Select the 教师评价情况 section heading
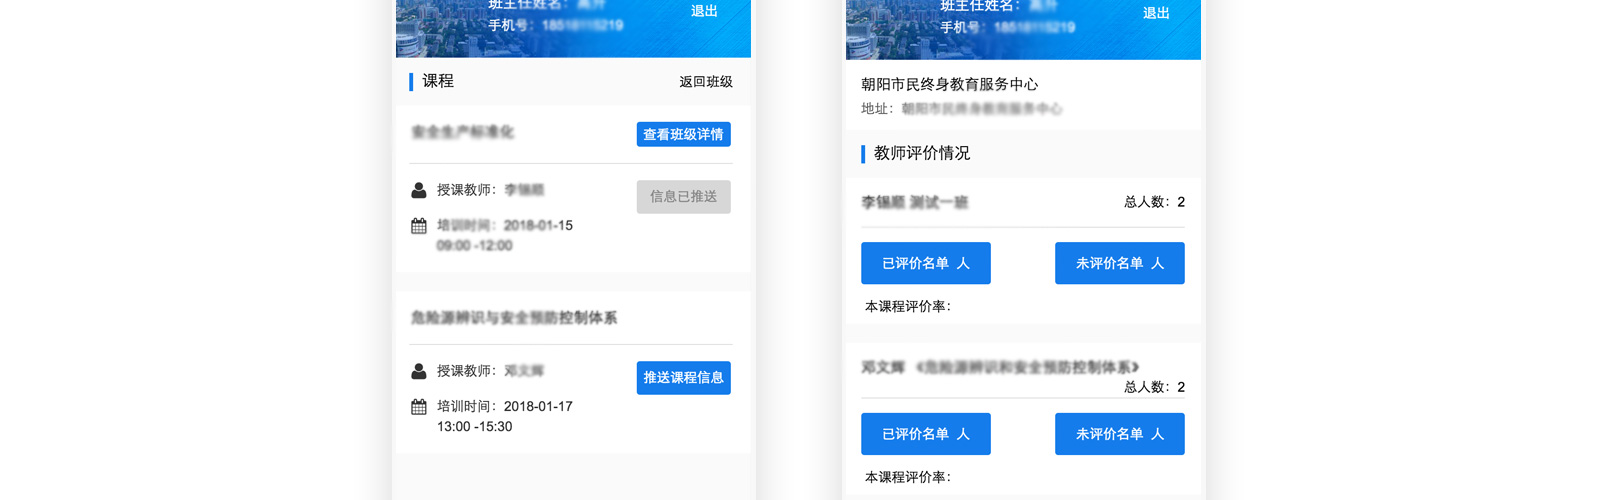Screen dimensions: 1600x500 (x=921, y=153)
